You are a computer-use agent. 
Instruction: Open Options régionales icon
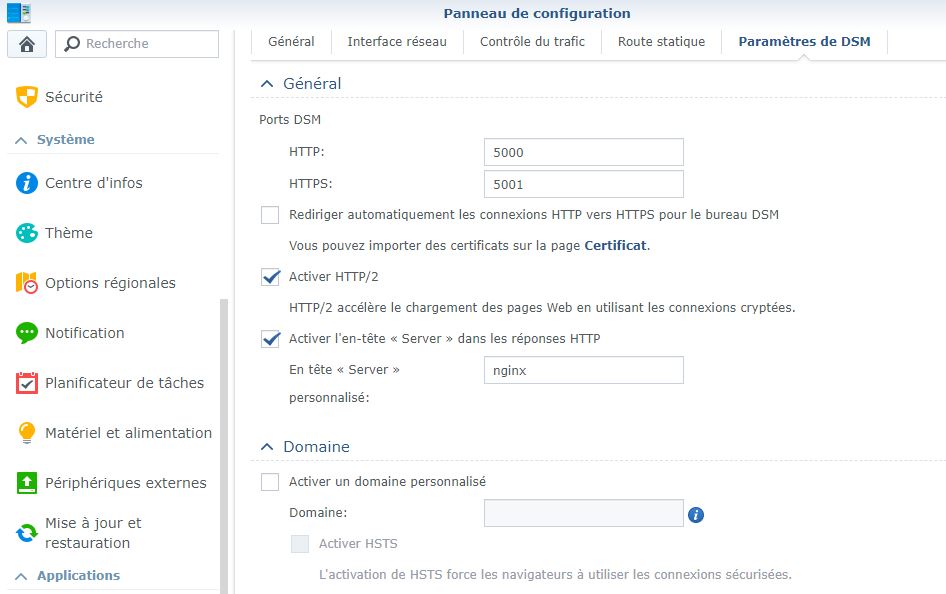27,283
